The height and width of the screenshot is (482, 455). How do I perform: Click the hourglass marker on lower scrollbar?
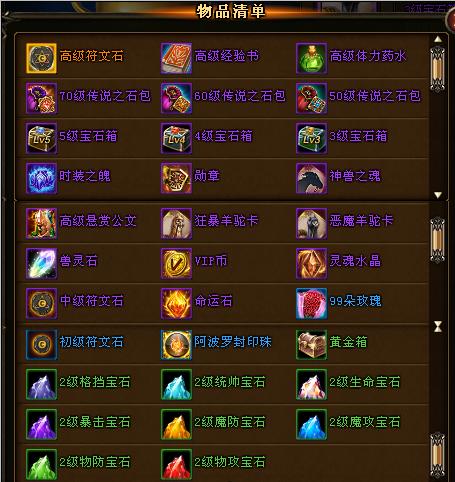pos(438,327)
